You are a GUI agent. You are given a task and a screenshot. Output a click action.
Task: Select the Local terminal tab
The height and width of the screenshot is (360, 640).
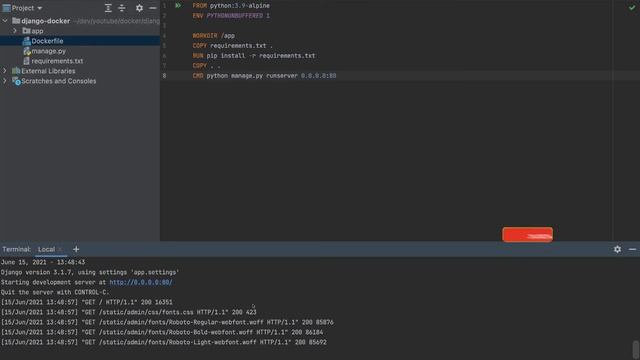[46, 249]
